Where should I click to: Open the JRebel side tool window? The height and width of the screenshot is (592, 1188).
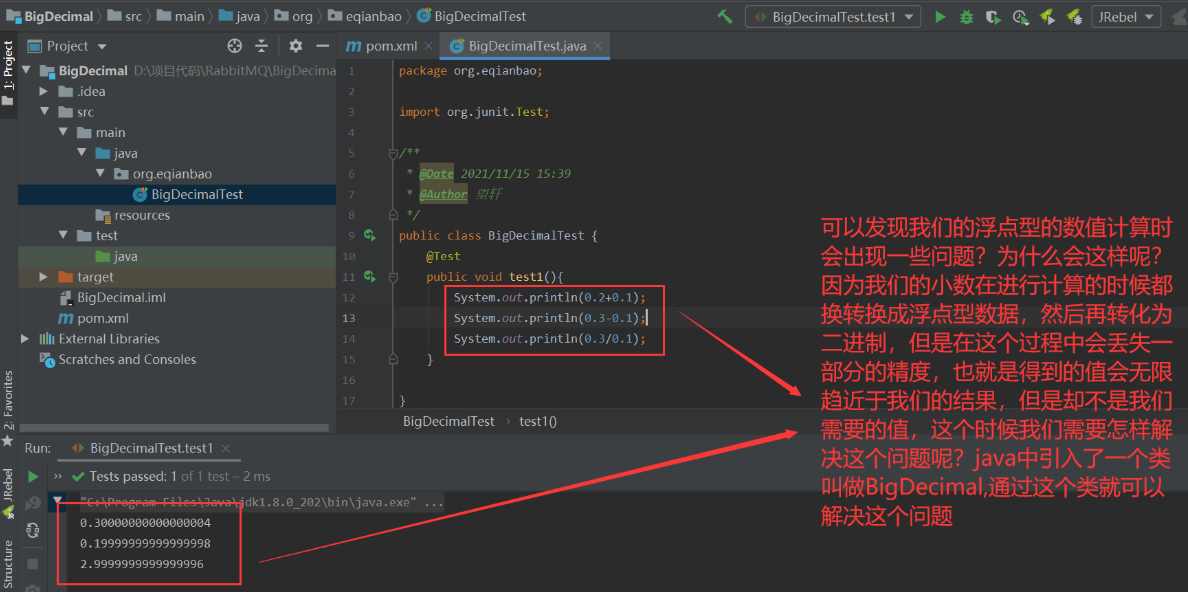[8, 493]
